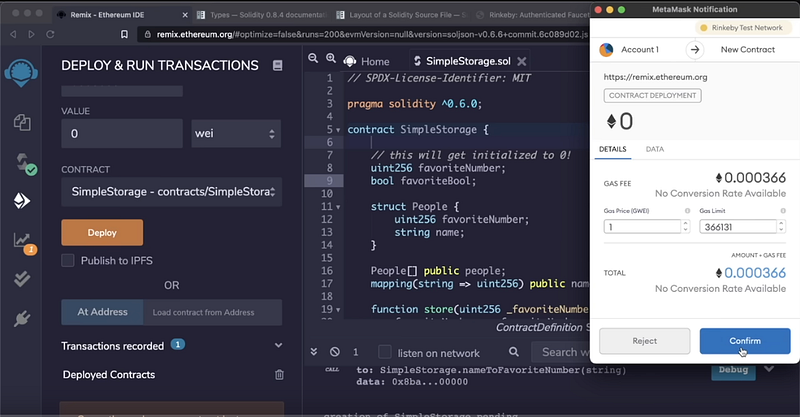Fold contract SimpleStorage at line 5 arrow
Screen dimensions: 800x417
338,130
